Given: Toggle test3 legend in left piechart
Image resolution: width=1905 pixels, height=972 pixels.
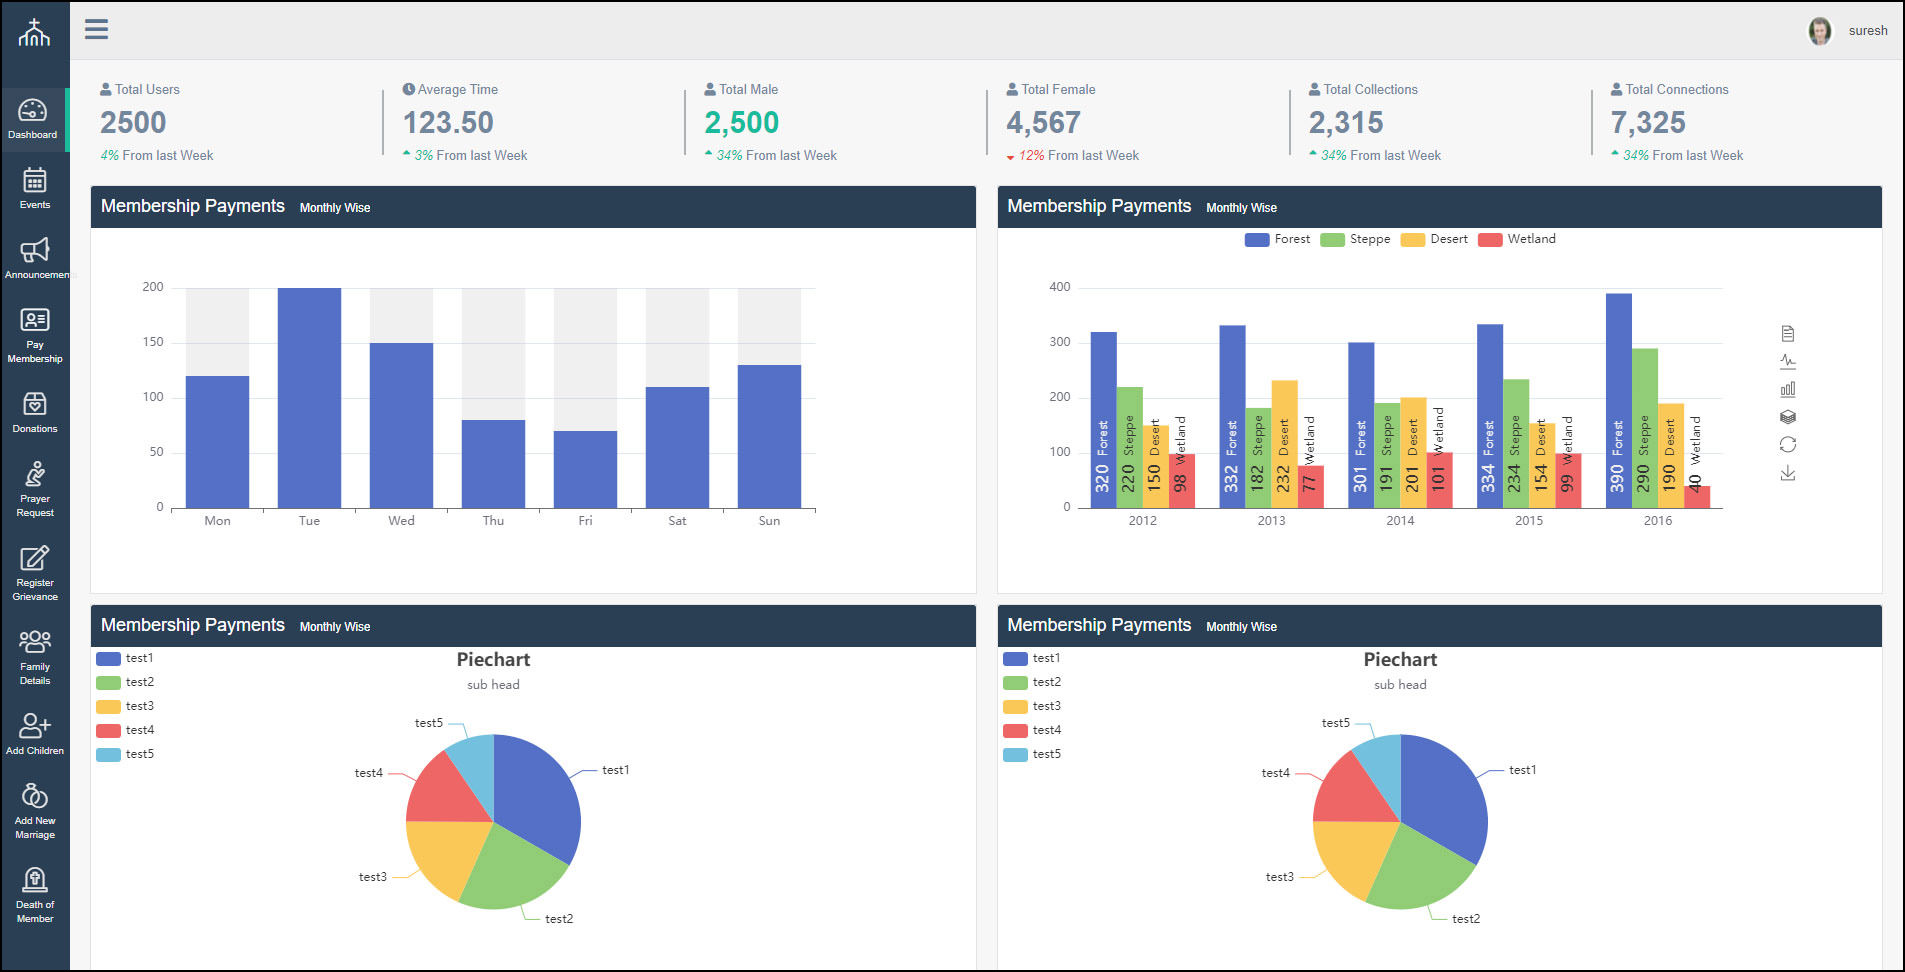Looking at the screenshot, I should pyautogui.click(x=125, y=706).
